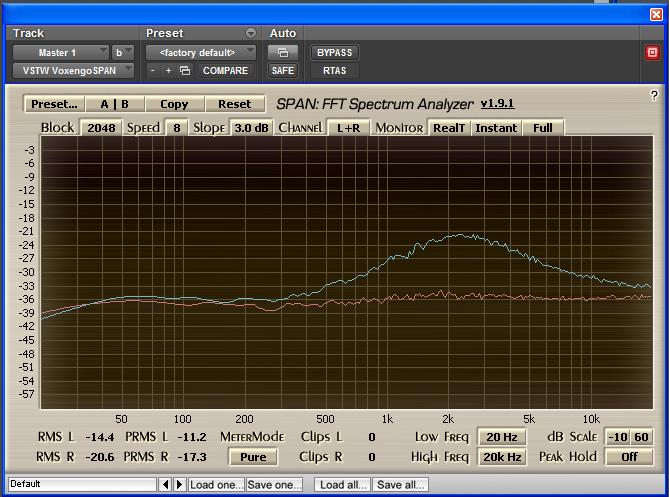Image resolution: width=669 pixels, height=497 pixels.
Task: Click the PRMS R -17.3 readout
Action: (x=192, y=457)
